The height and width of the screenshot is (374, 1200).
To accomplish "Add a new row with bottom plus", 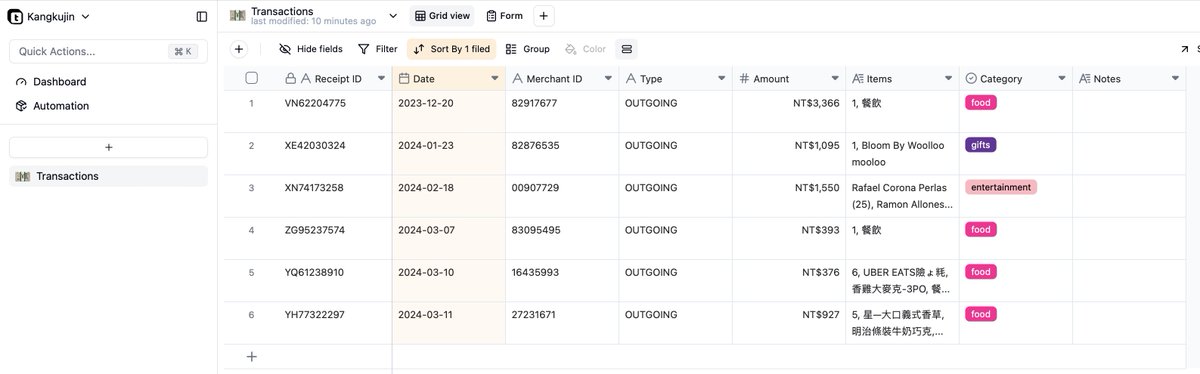I will [251, 356].
